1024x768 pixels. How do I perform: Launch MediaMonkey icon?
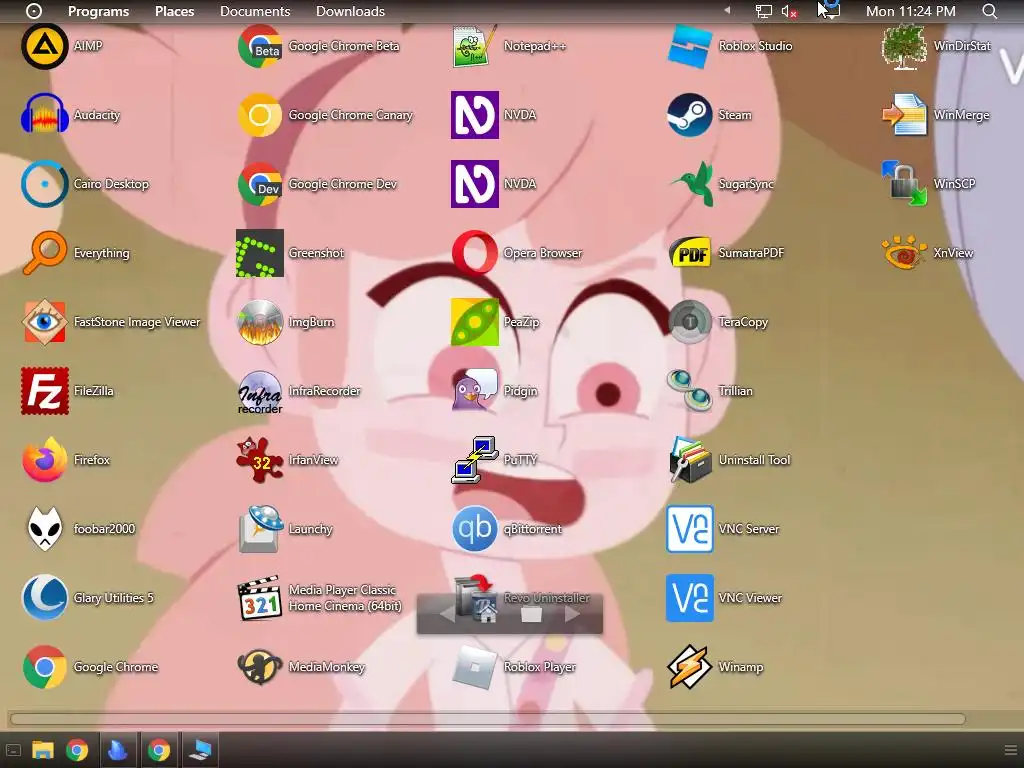tap(259, 667)
